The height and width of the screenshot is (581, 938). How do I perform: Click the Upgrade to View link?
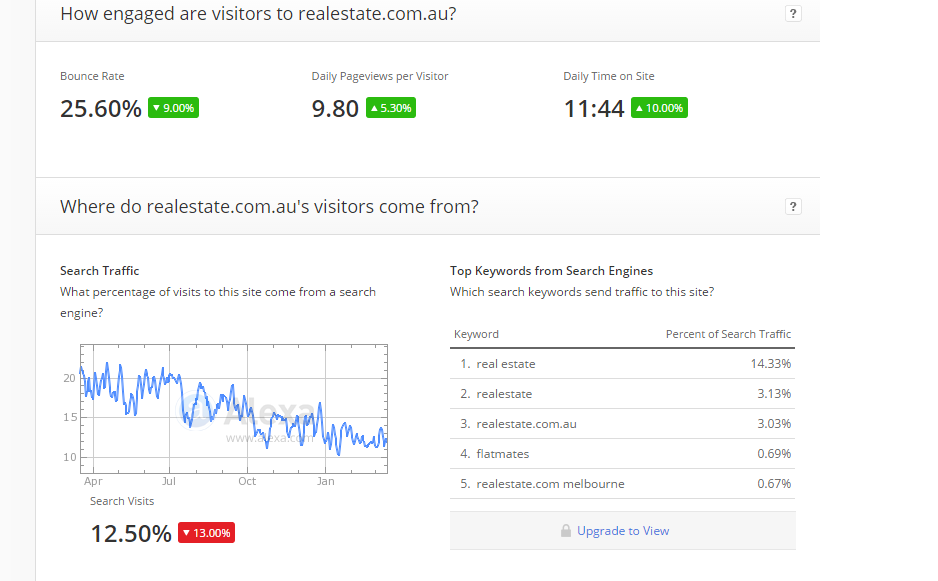pos(623,531)
